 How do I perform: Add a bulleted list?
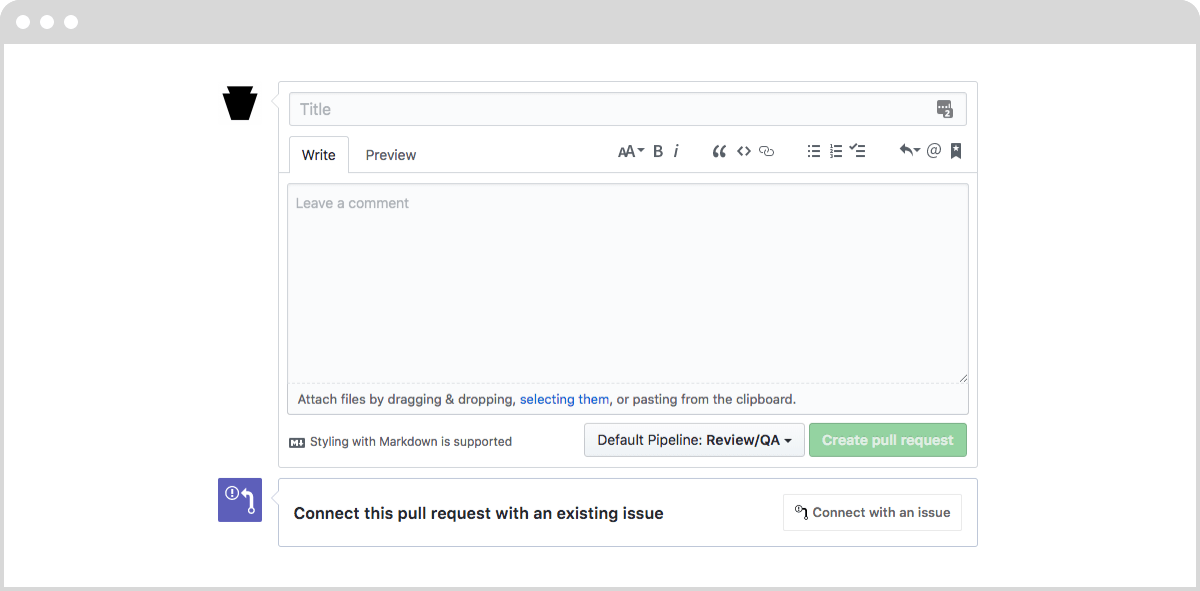[x=814, y=150]
